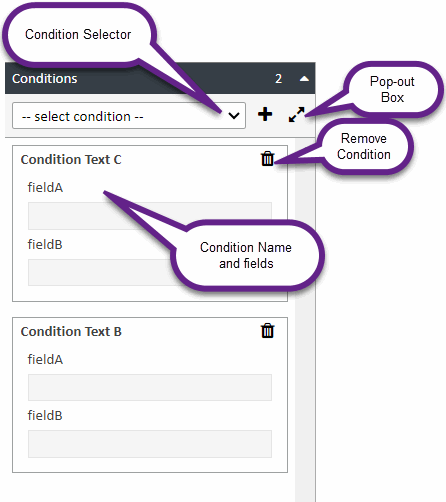Open the select condition dropdown

(129, 116)
